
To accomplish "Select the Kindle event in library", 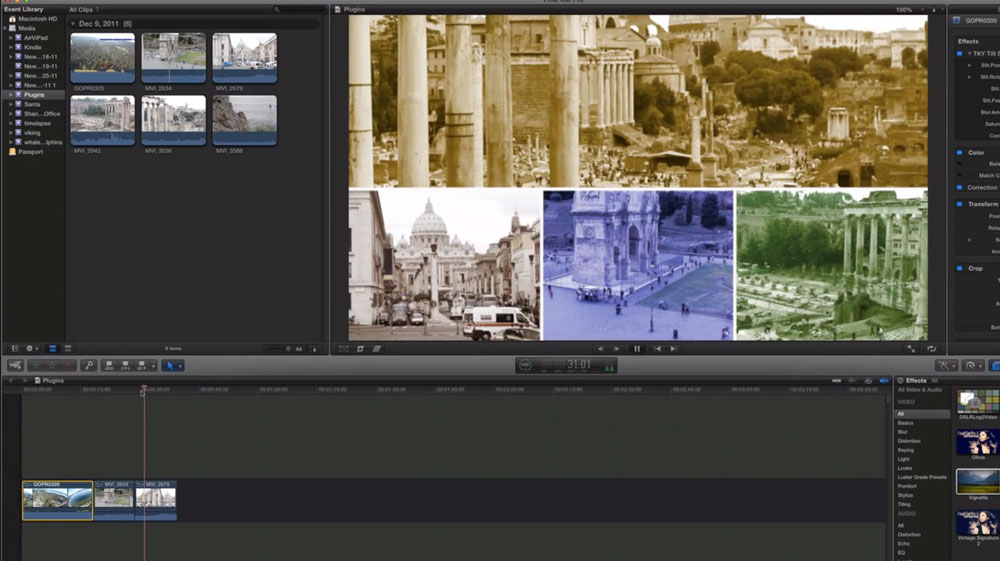I will coord(33,47).
